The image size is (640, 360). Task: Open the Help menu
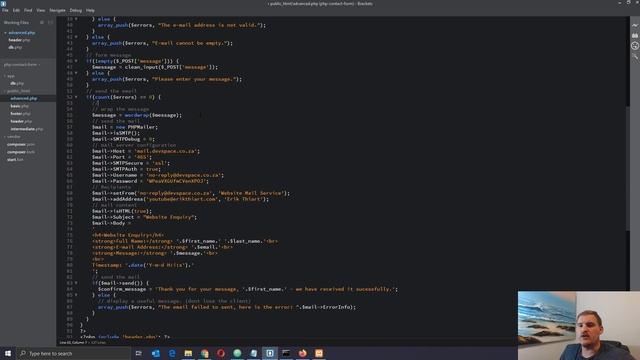[x=90, y=10]
